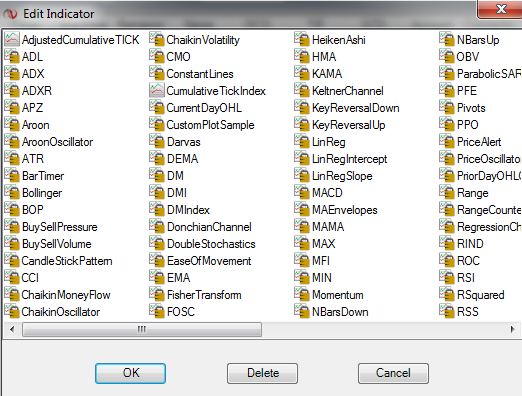This screenshot has height=396, width=522.
Task: Select NBarsDown entry
Action: [x=340, y=312]
